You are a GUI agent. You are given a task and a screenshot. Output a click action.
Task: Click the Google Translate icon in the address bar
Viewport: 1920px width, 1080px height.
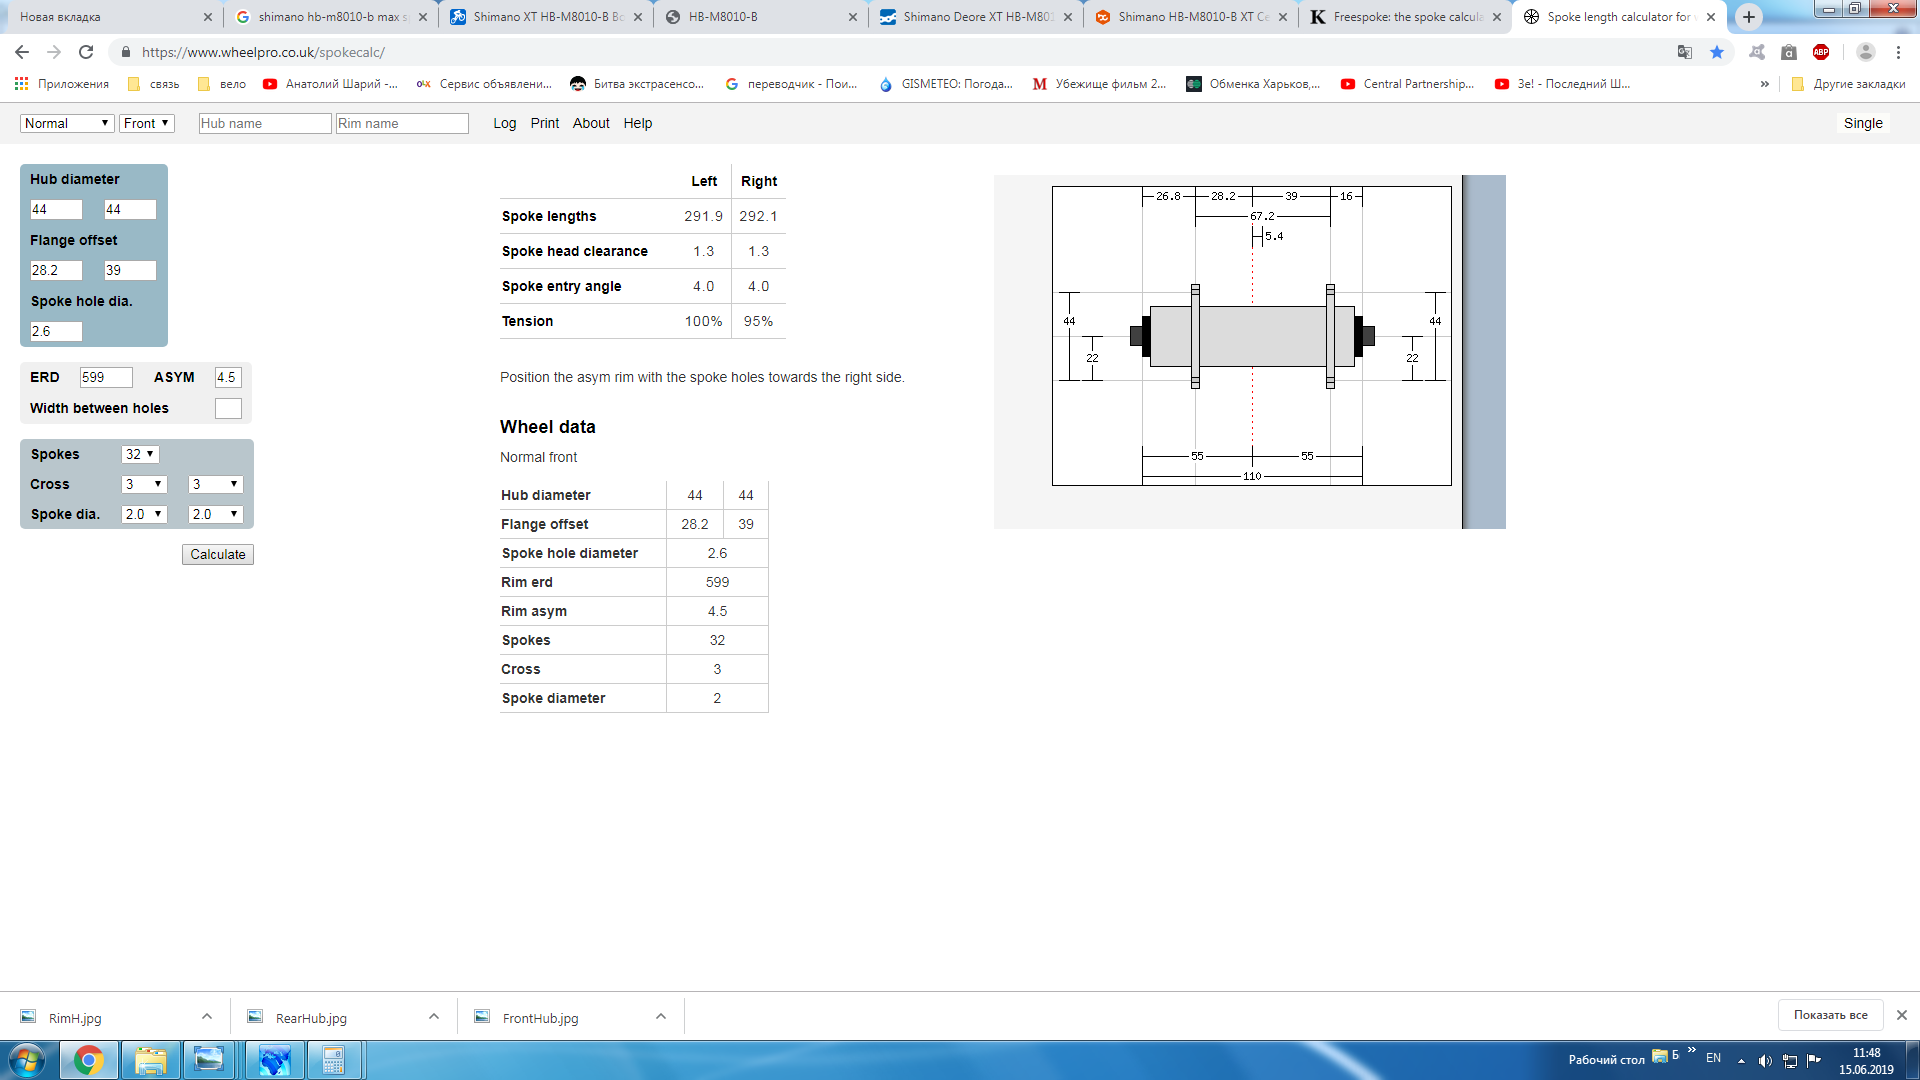(1685, 52)
